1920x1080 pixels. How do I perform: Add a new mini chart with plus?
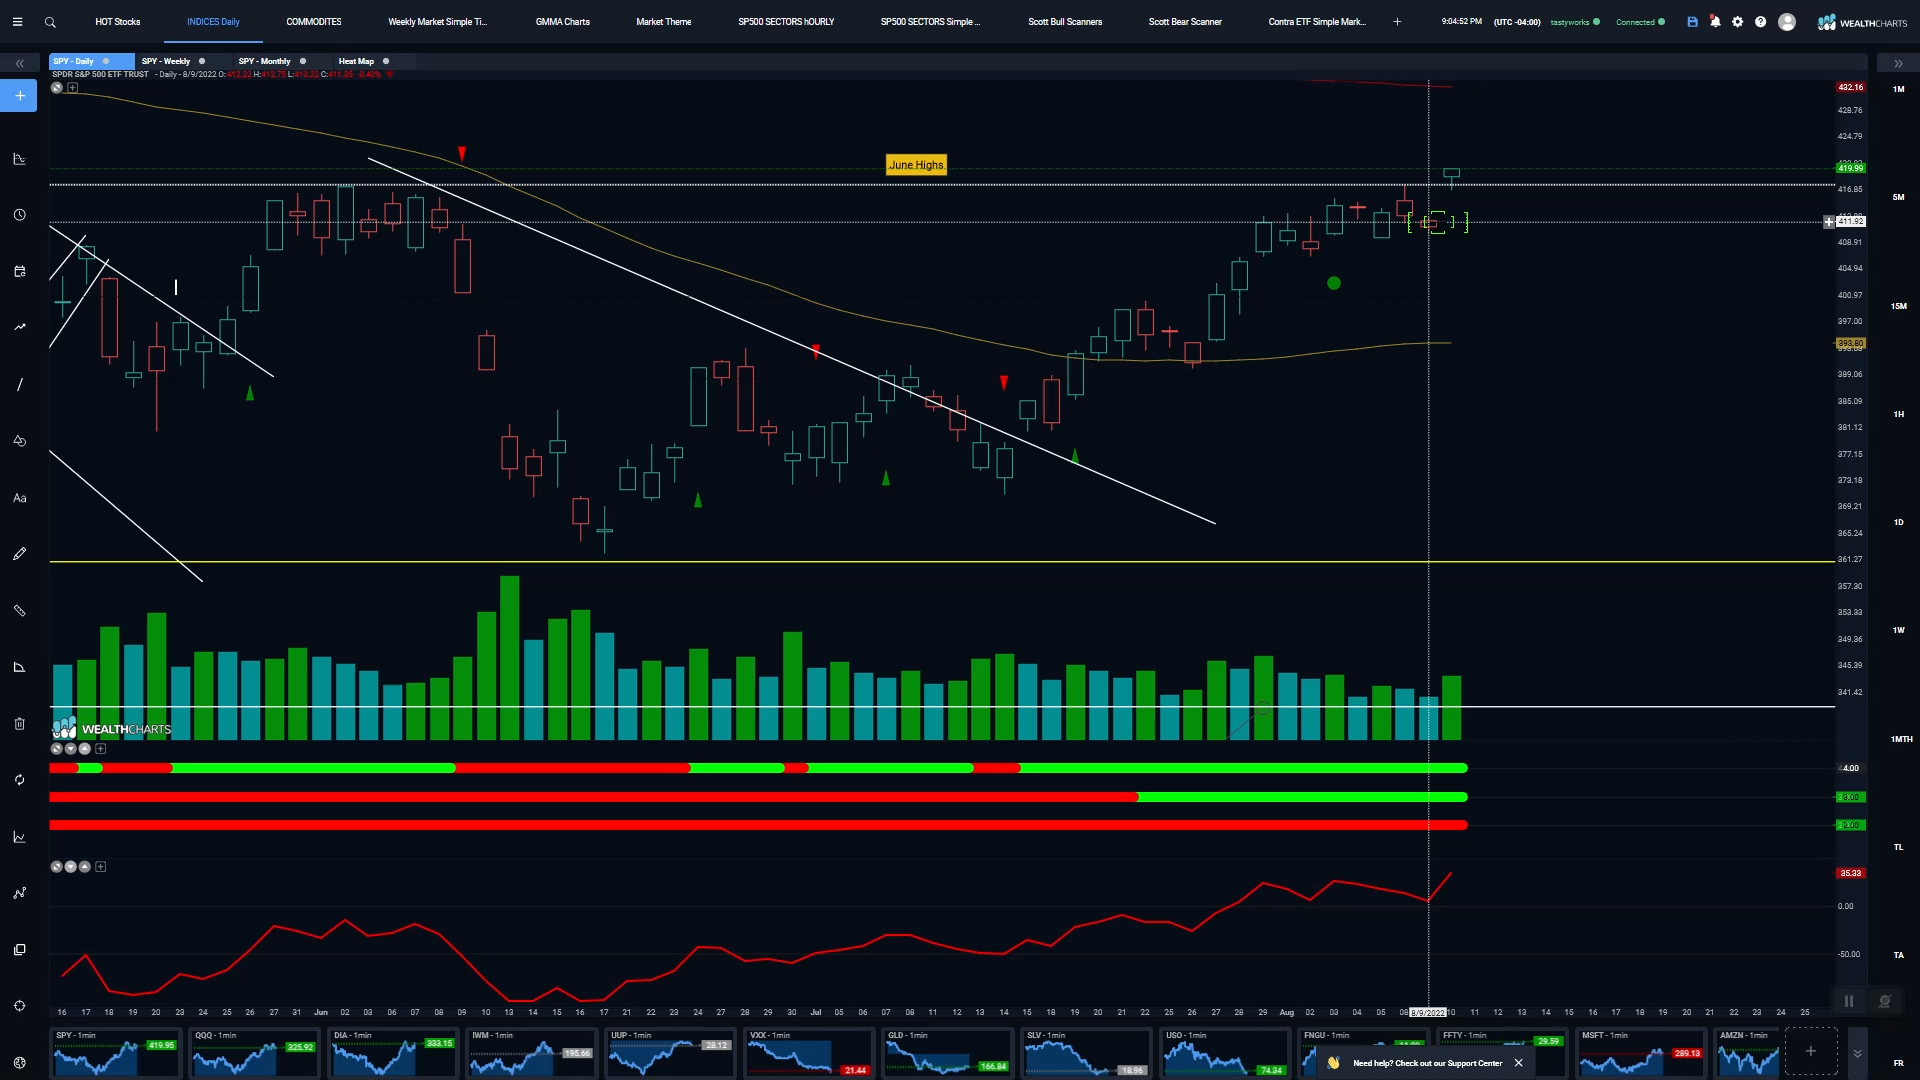coord(1811,1051)
